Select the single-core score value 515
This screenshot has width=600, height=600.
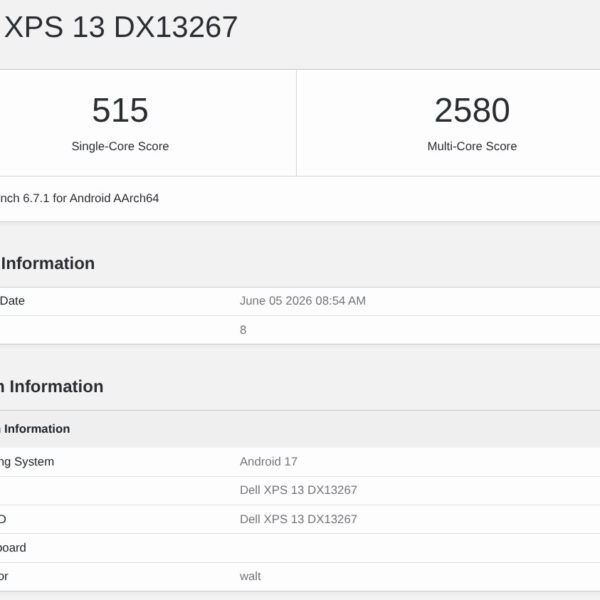pos(120,110)
